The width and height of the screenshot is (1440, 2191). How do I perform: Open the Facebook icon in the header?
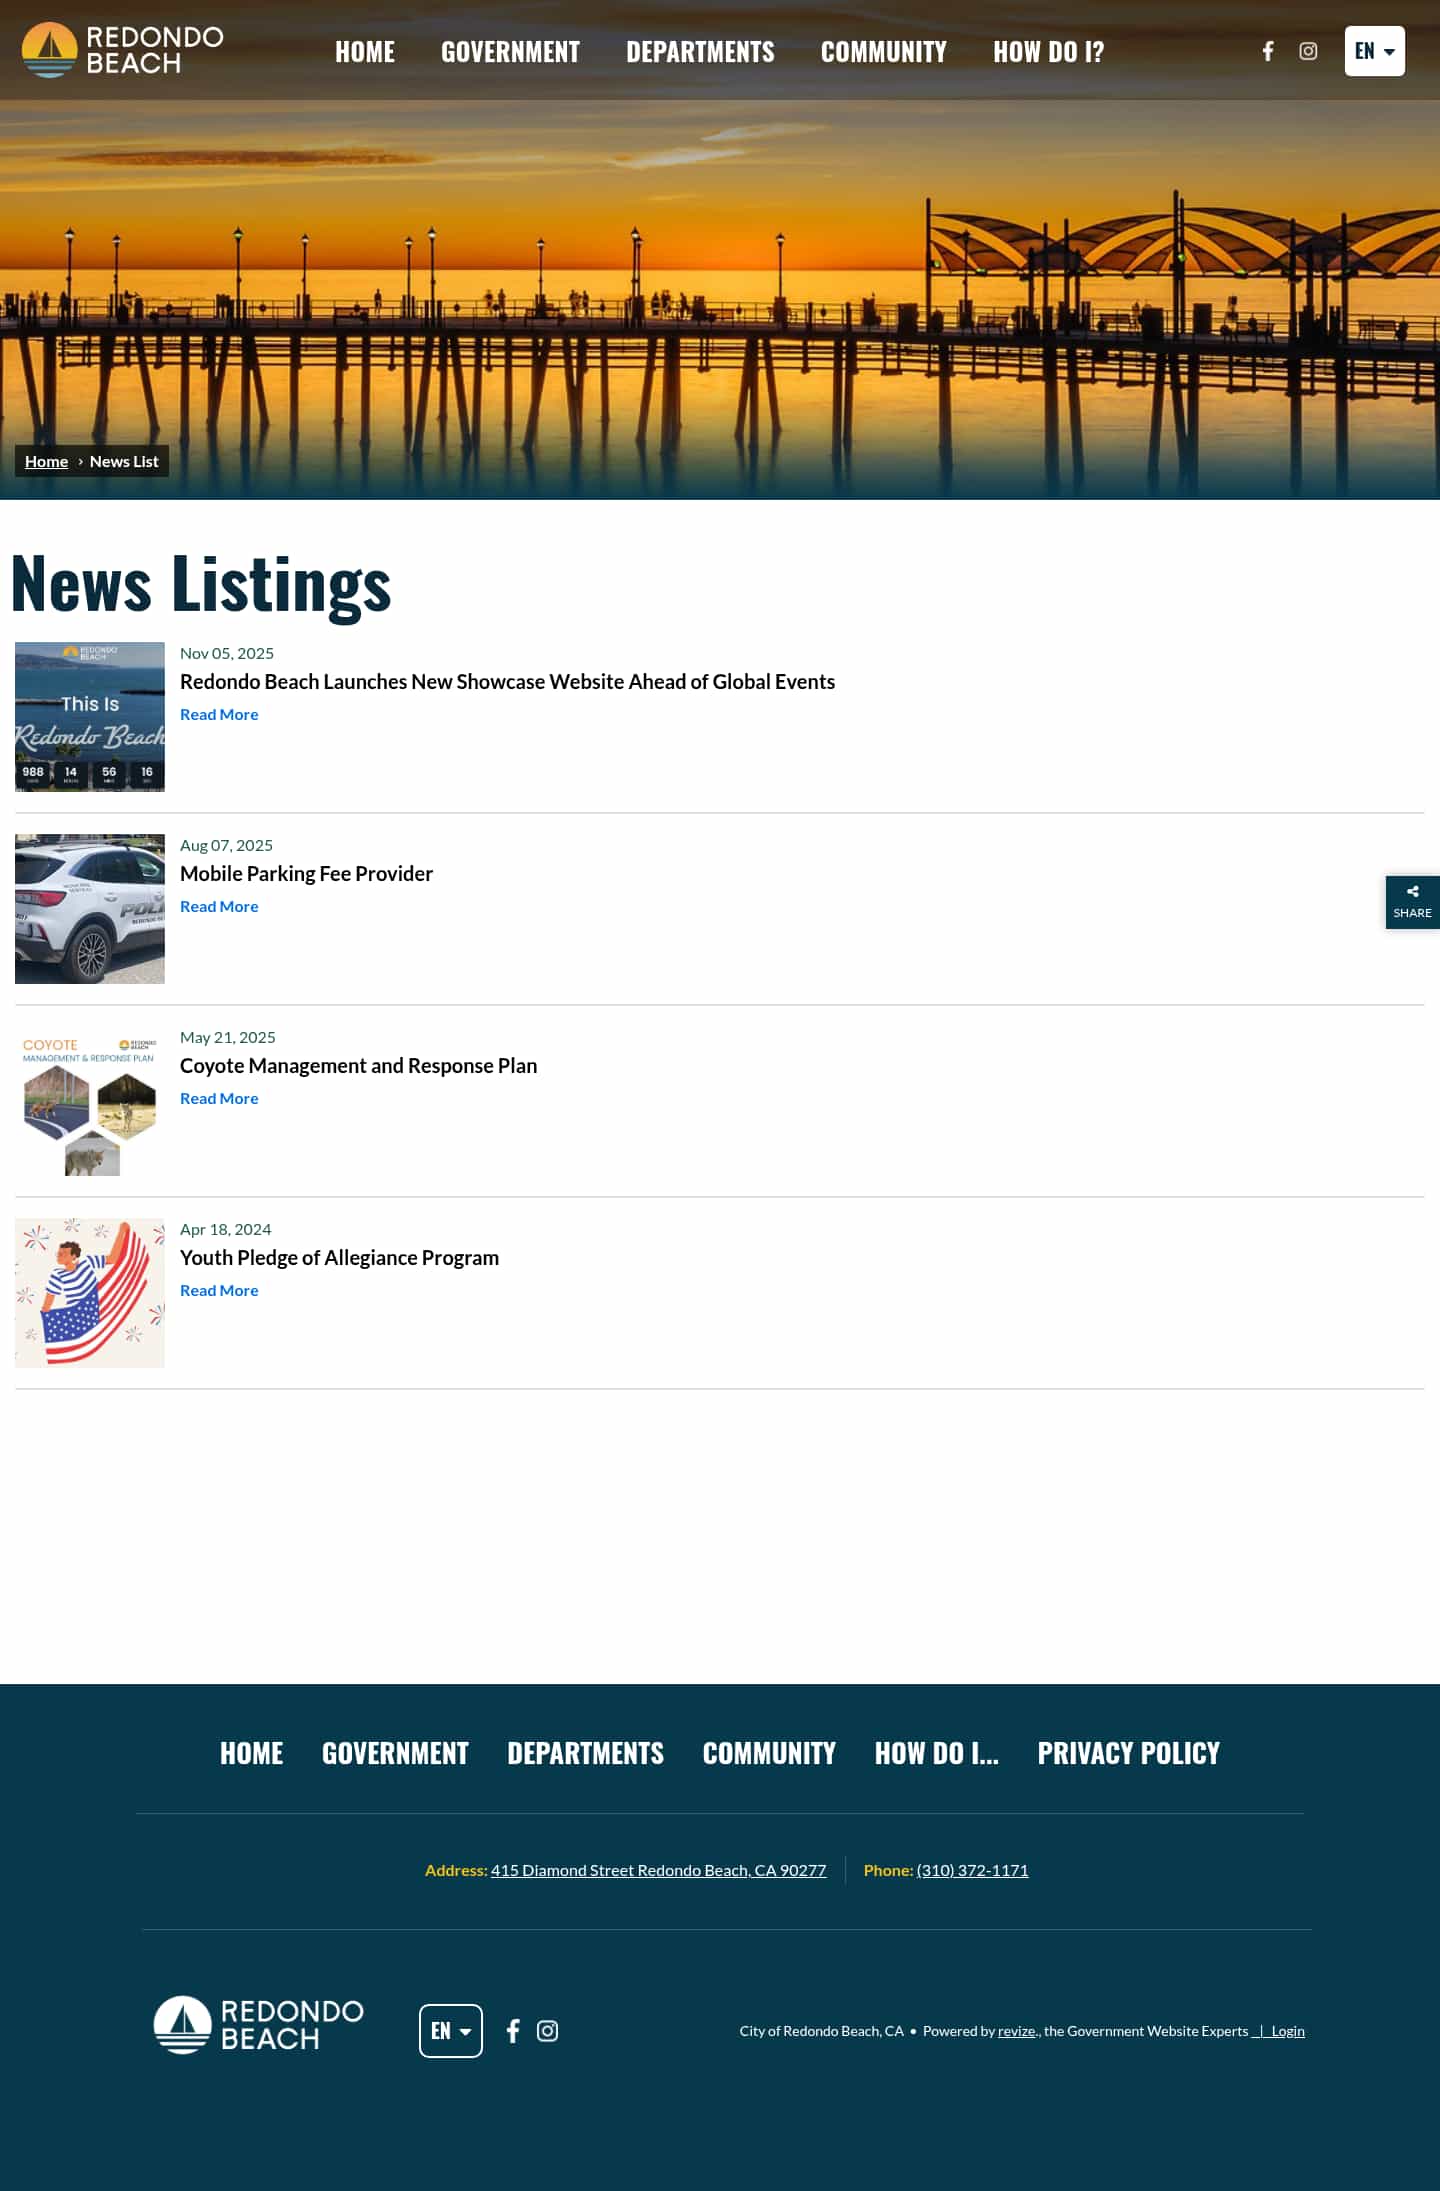tap(1268, 51)
